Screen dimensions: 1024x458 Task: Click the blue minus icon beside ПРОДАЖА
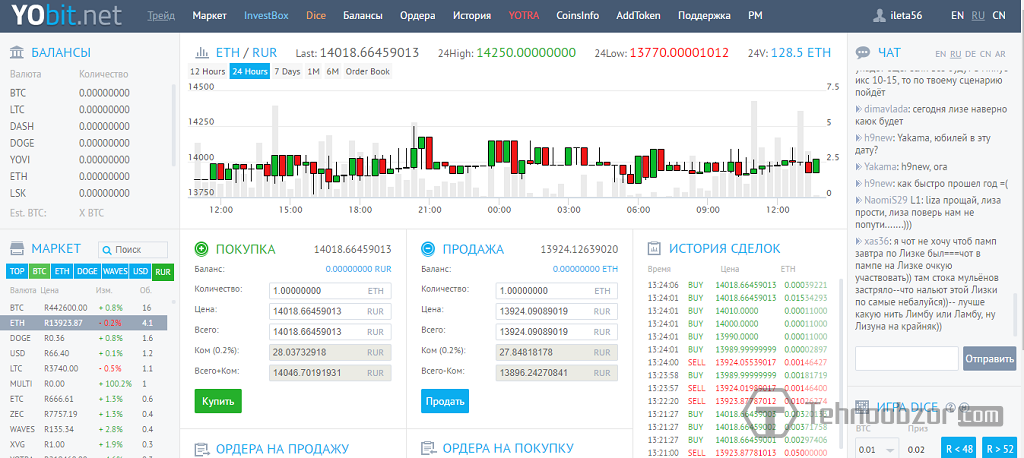[428, 249]
